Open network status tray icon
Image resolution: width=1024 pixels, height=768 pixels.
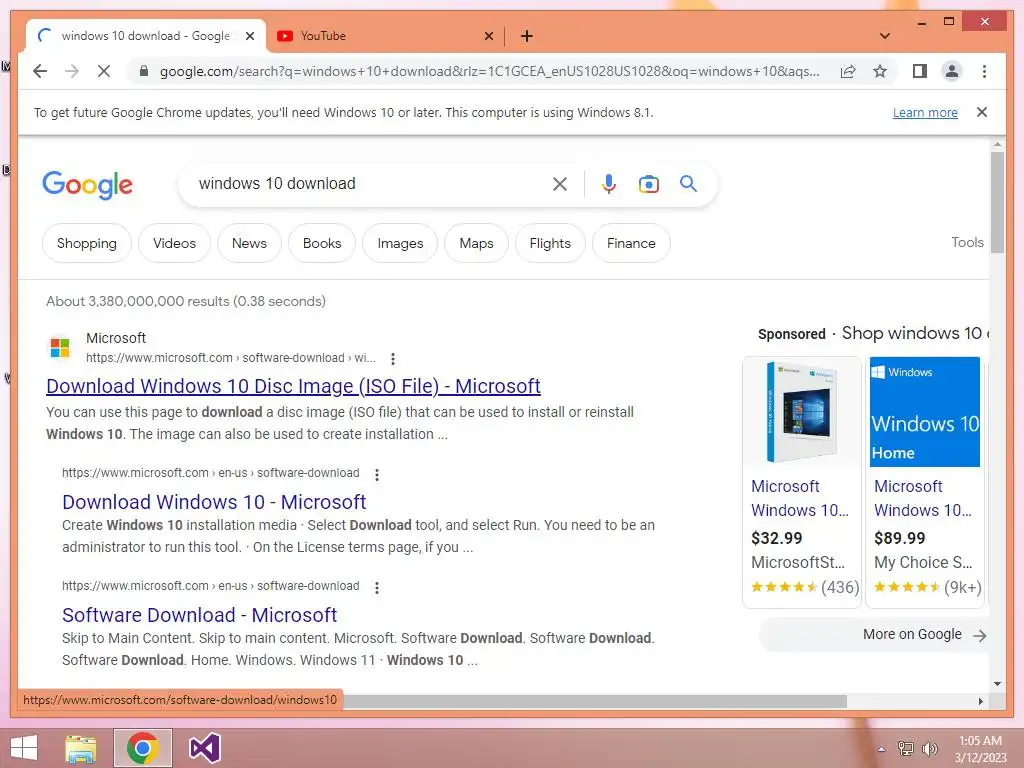tap(906, 748)
